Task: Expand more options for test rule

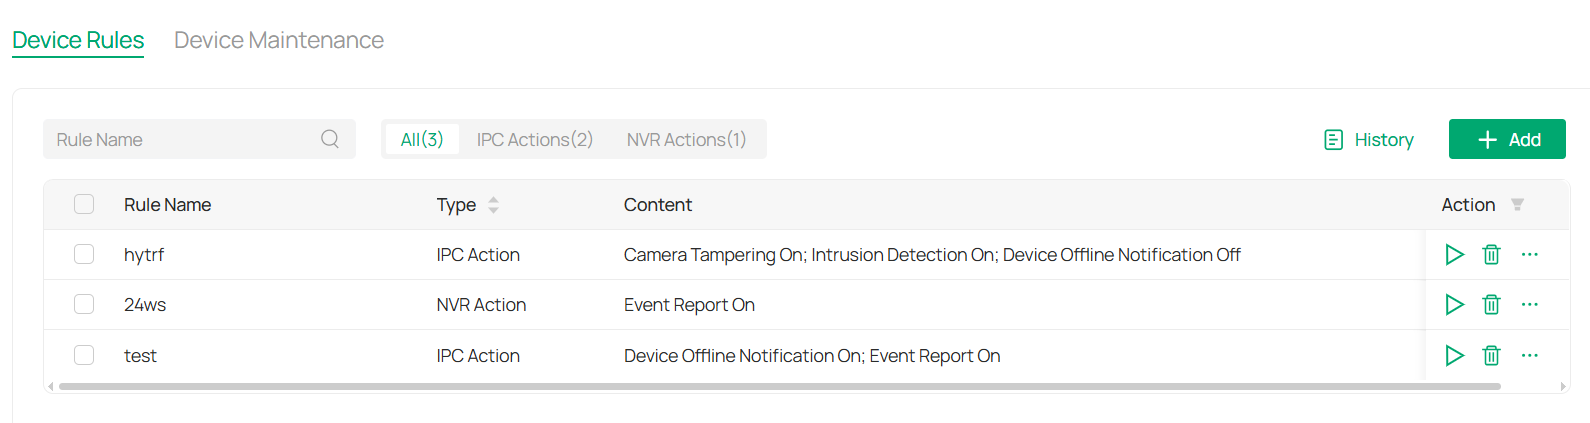Action: pyautogui.click(x=1529, y=355)
